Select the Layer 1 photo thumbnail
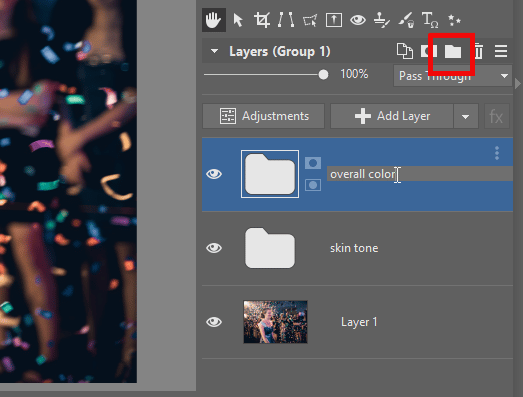523x397 pixels. (x=276, y=322)
